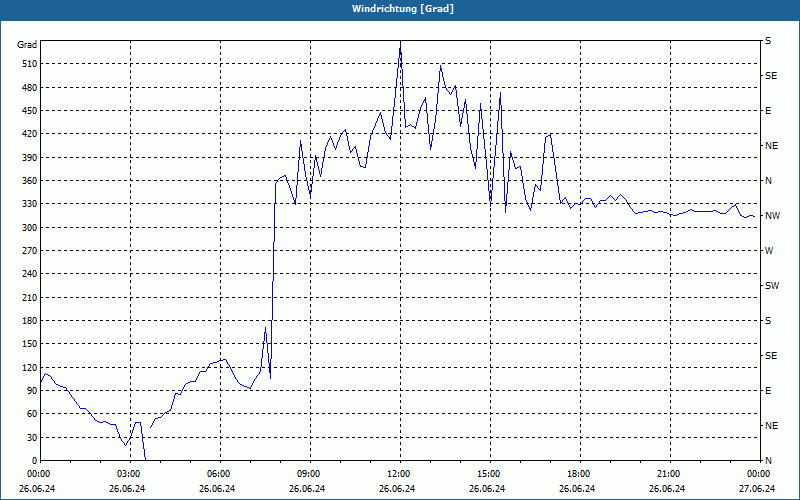The width and height of the screenshot is (800, 500).
Task: Select the 210 y-axis value
Action: click(x=30, y=297)
